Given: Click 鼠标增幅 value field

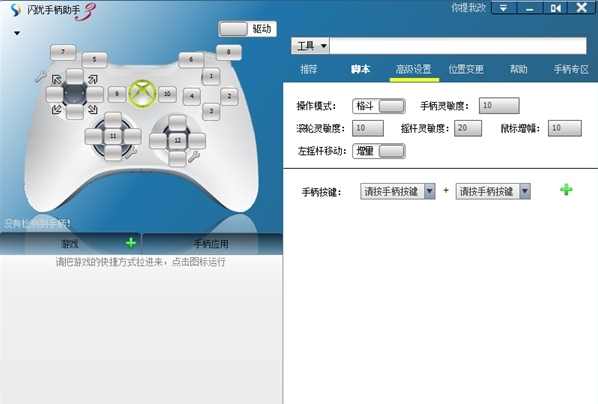Looking at the screenshot, I should [565, 128].
